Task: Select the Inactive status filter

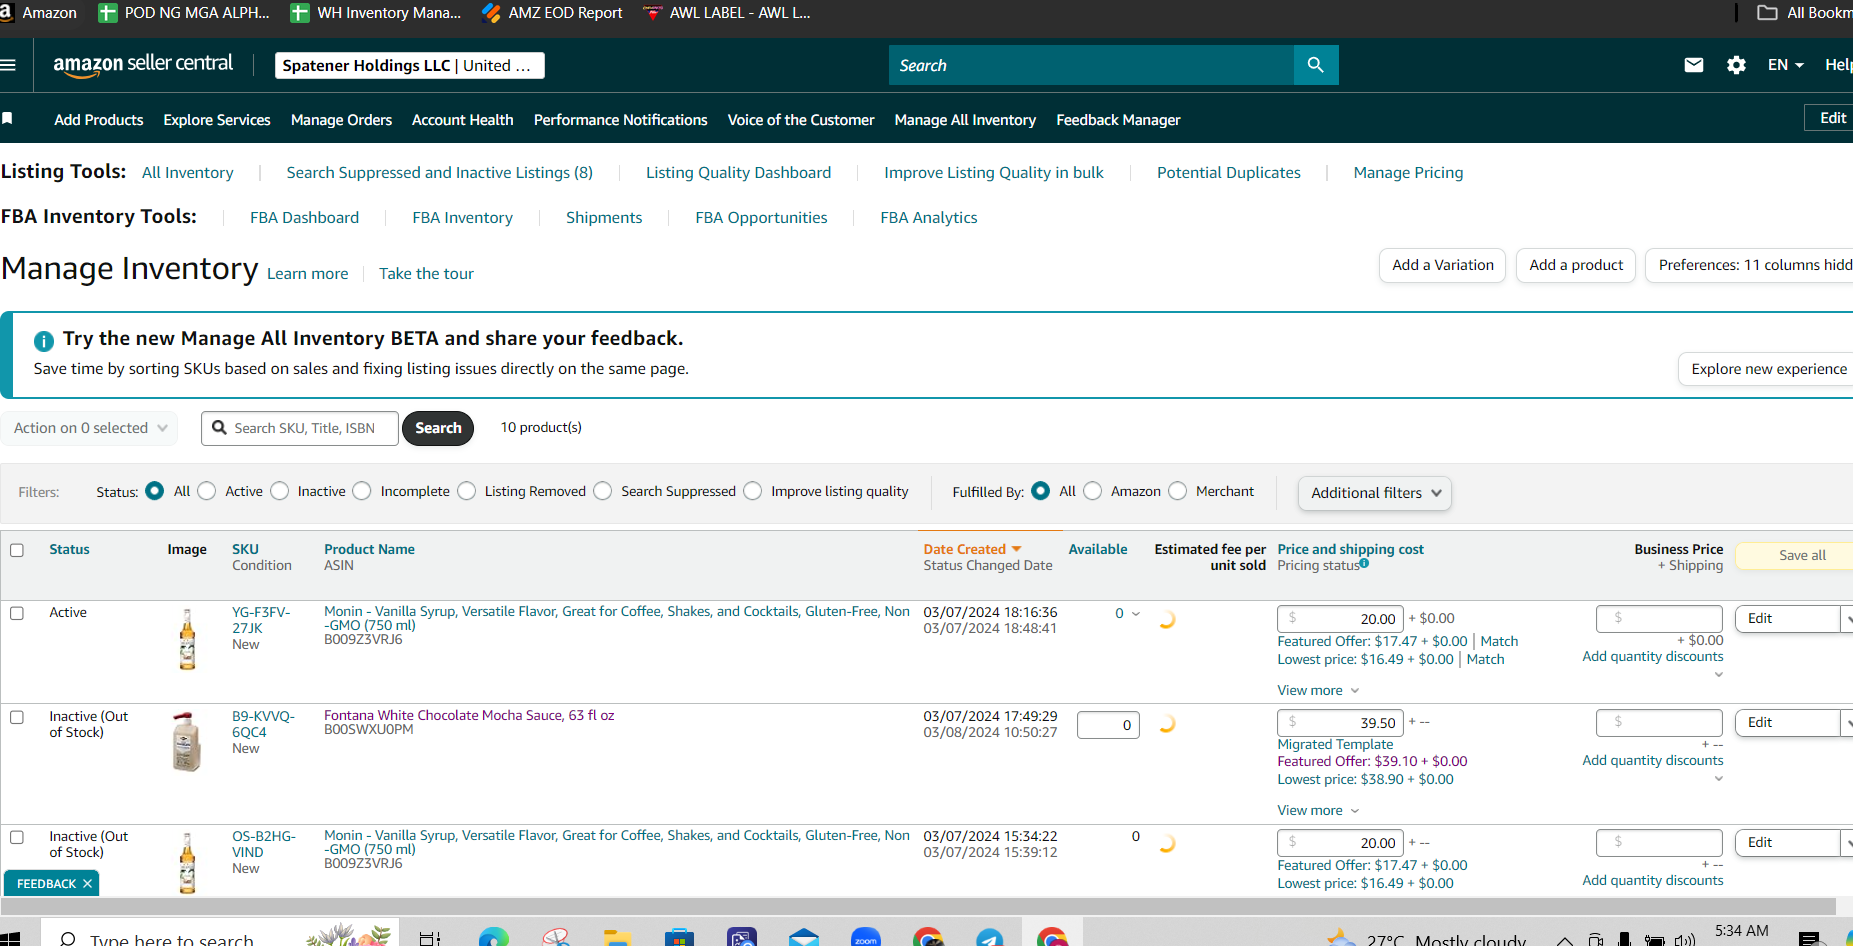Action: (280, 491)
